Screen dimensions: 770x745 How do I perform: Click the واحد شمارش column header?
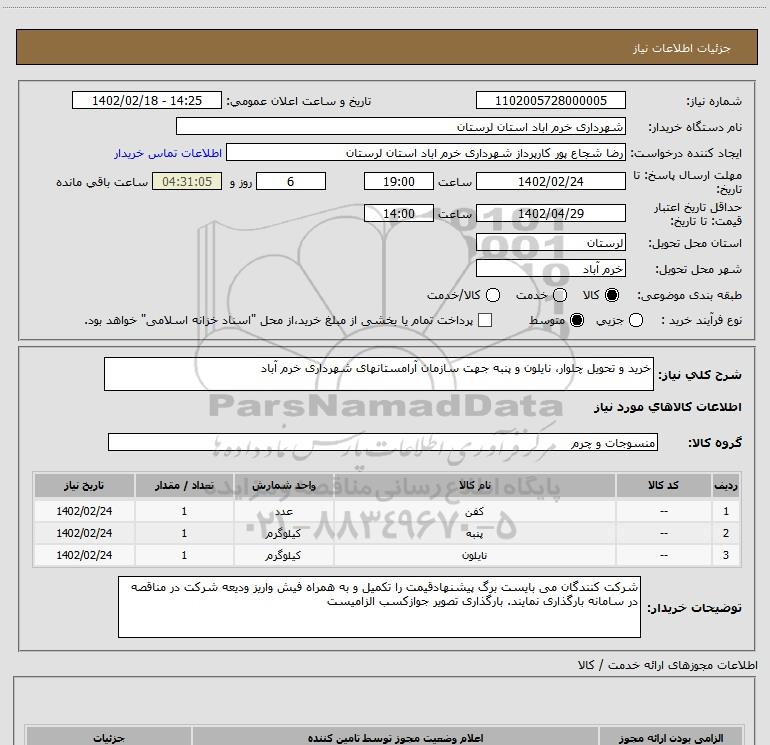tap(283, 485)
